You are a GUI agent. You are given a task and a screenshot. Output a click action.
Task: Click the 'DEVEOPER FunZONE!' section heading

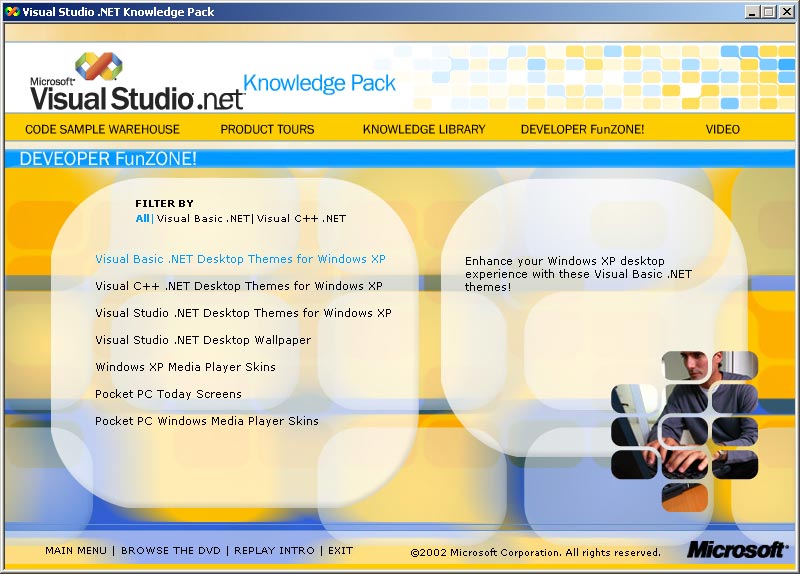click(x=108, y=159)
